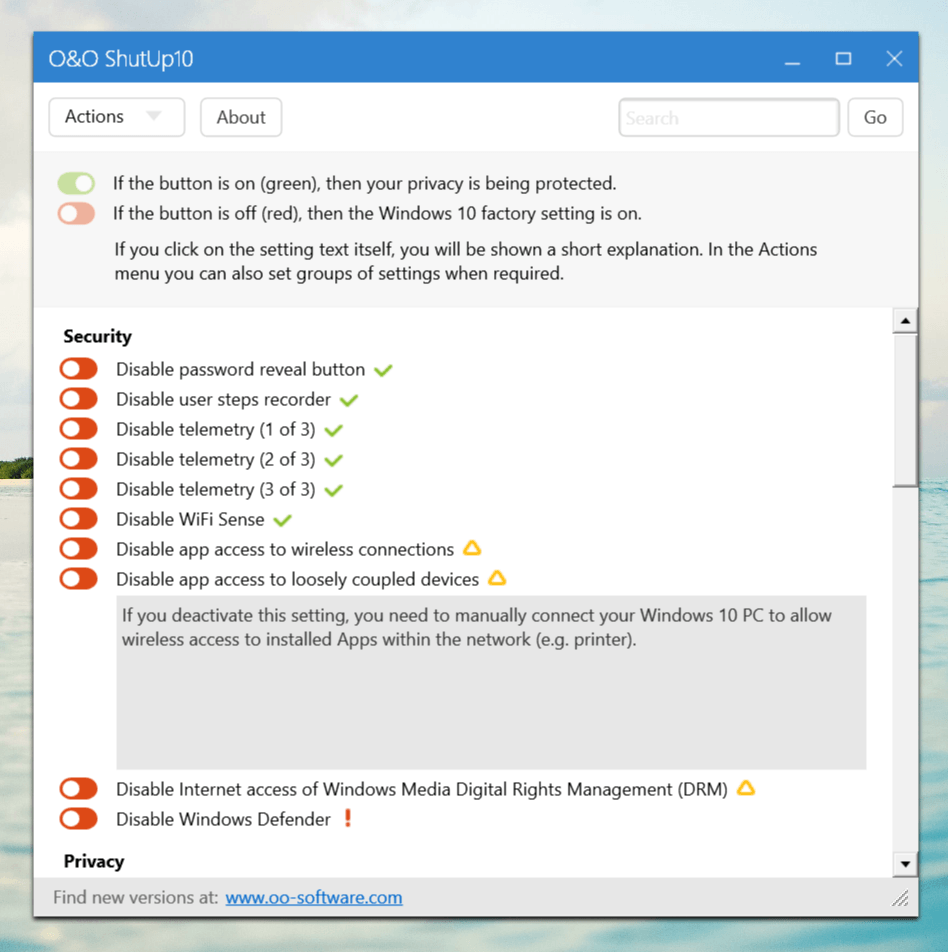Viewport: 948px width, 952px height.
Task: Click green checkmark beside password reveal button
Action: [x=383, y=370]
